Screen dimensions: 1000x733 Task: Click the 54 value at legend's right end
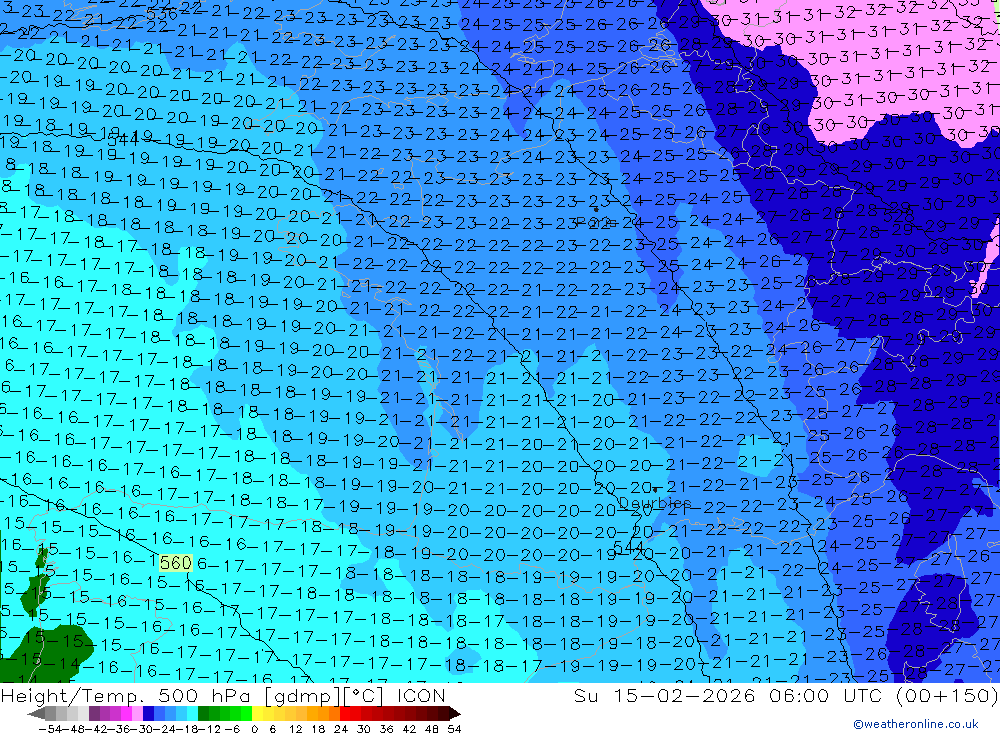point(454,729)
